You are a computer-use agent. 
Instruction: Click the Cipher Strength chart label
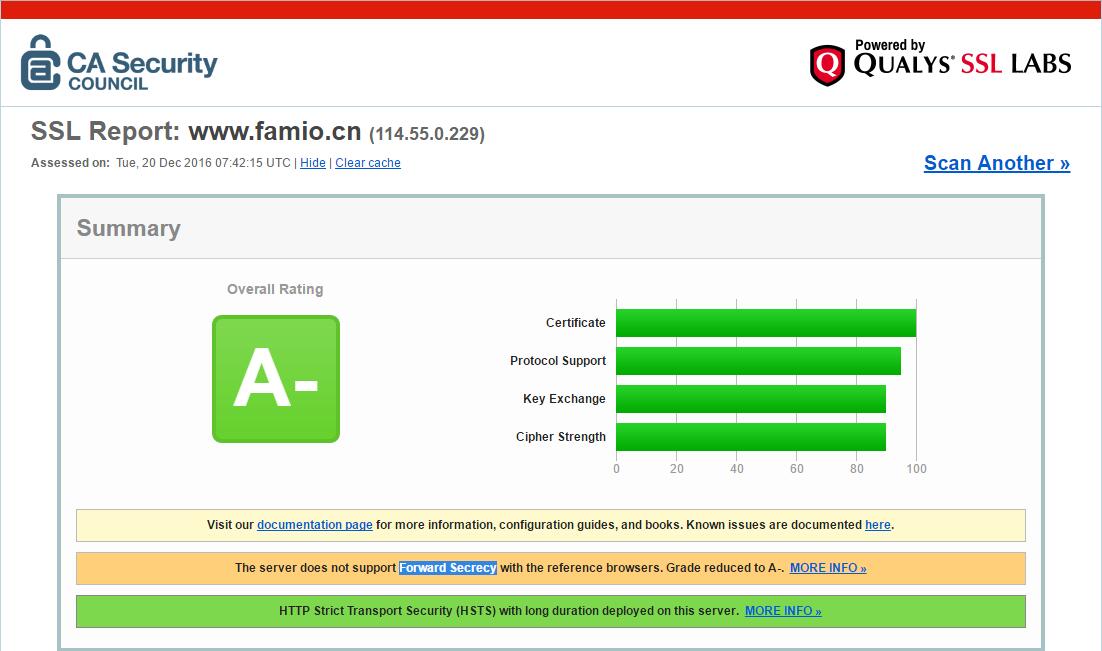tap(561, 437)
